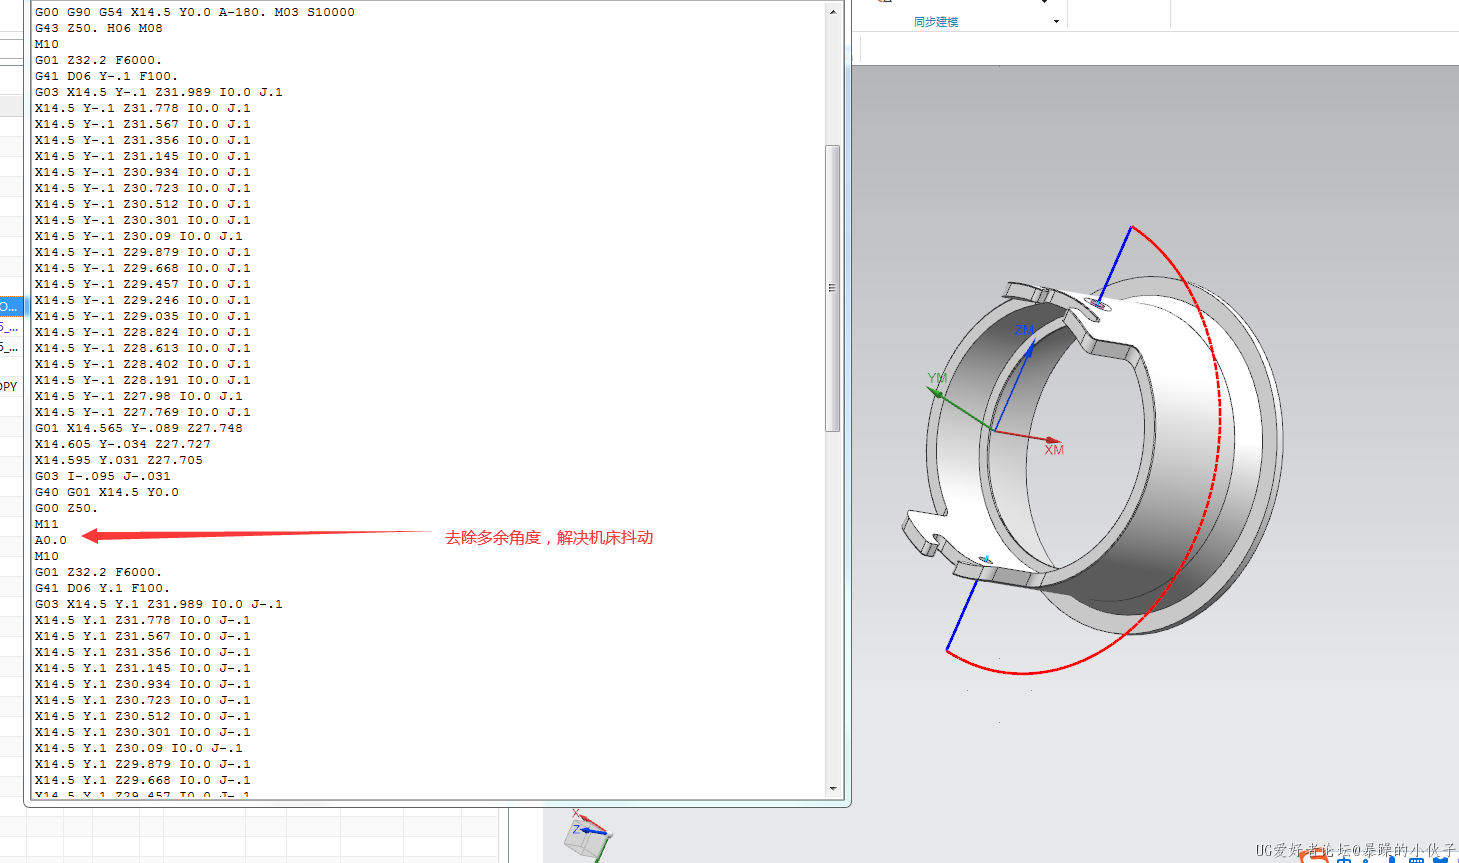
Task: Select the XM axis handle in the viewport
Action: tap(1053, 441)
